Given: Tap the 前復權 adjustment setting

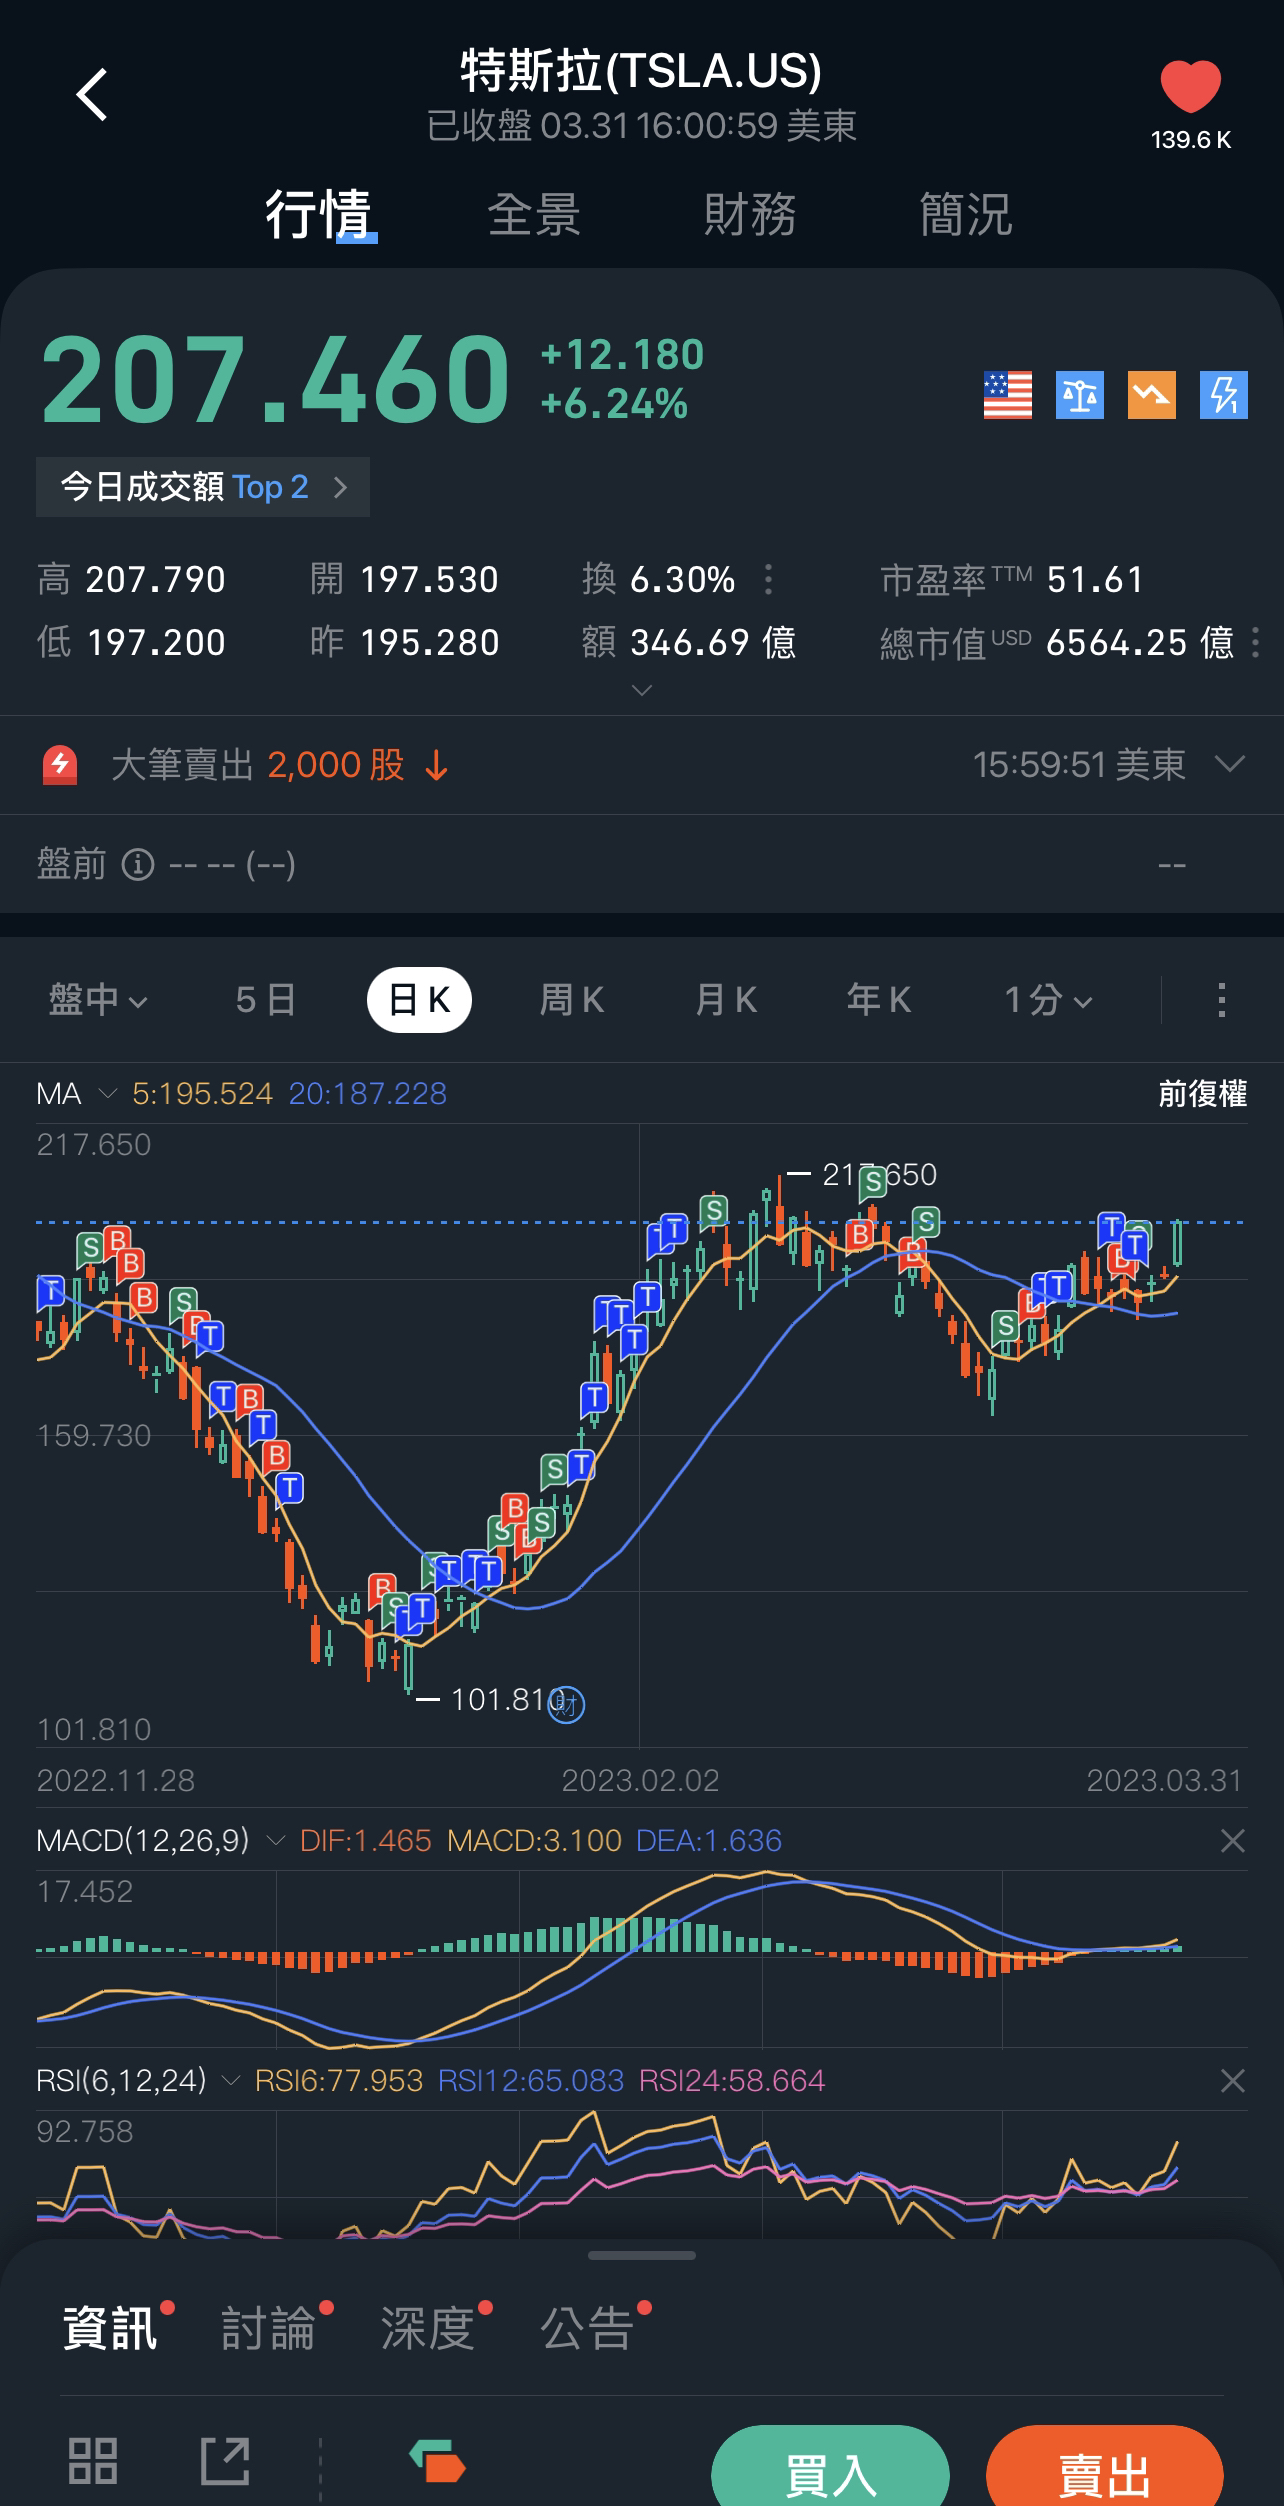Looking at the screenshot, I should click(1202, 1094).
